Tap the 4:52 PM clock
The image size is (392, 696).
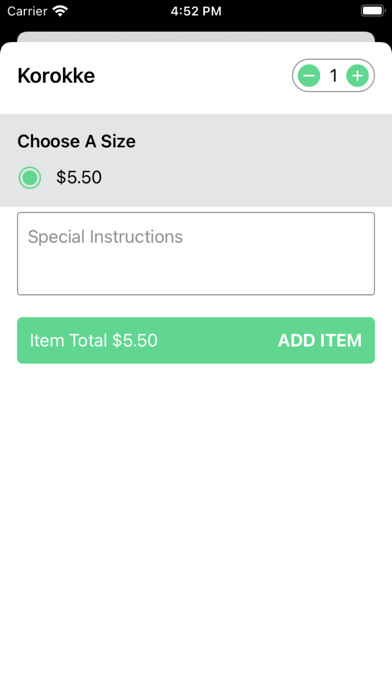(x=196, y=11)
